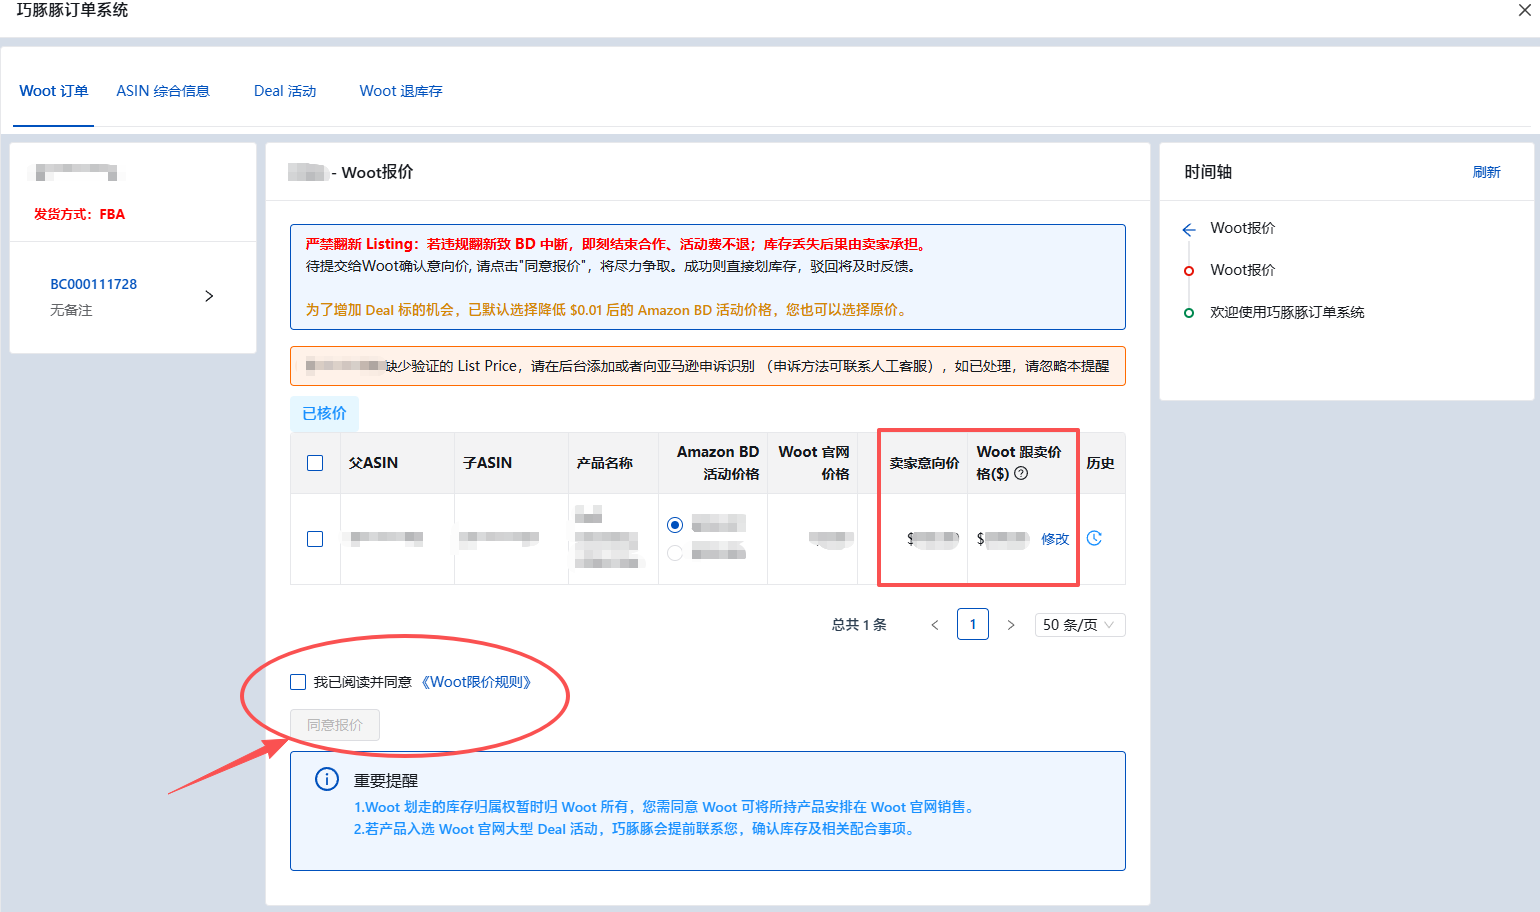Close the 巧豚豚订单系统 window

[1525, 10]
